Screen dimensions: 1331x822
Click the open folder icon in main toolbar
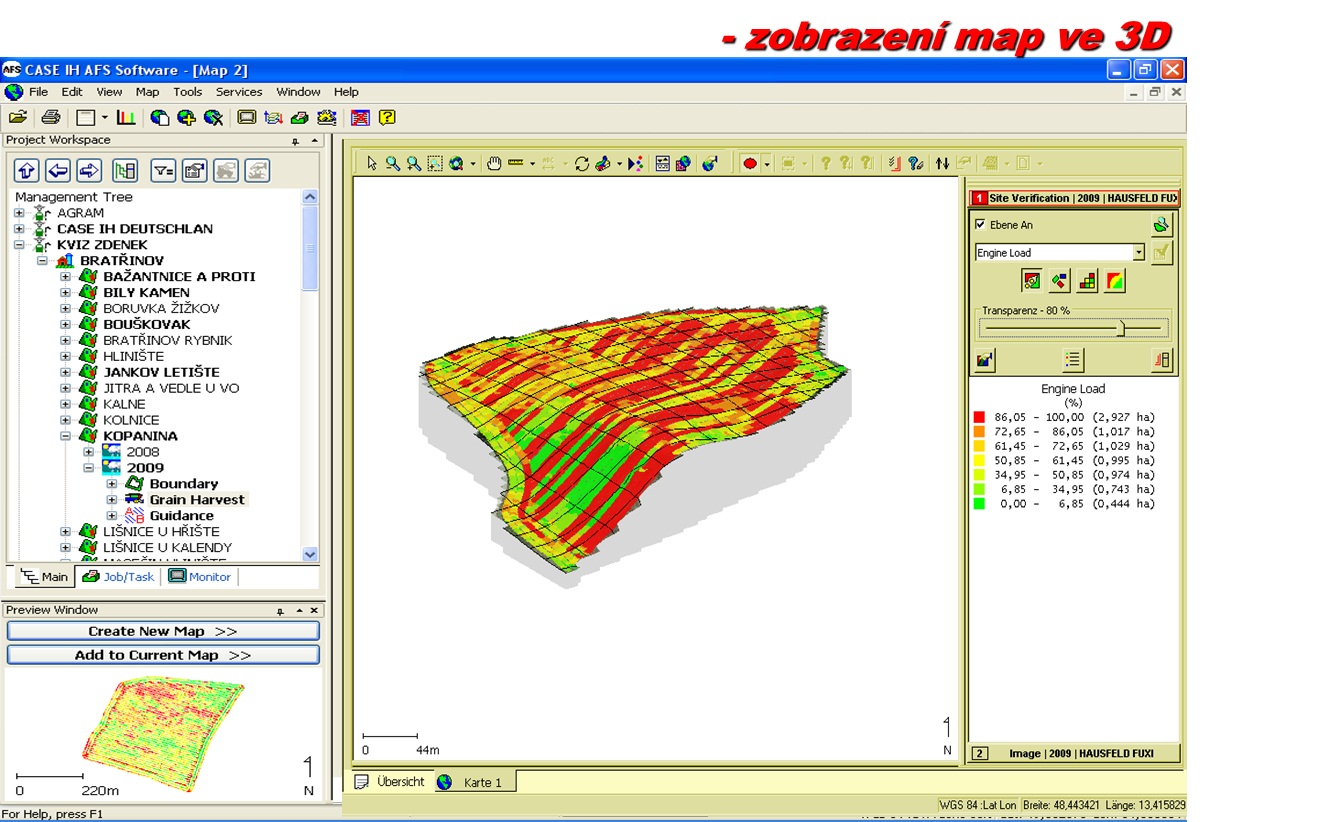pyautogui.click(x=17, y=118)
